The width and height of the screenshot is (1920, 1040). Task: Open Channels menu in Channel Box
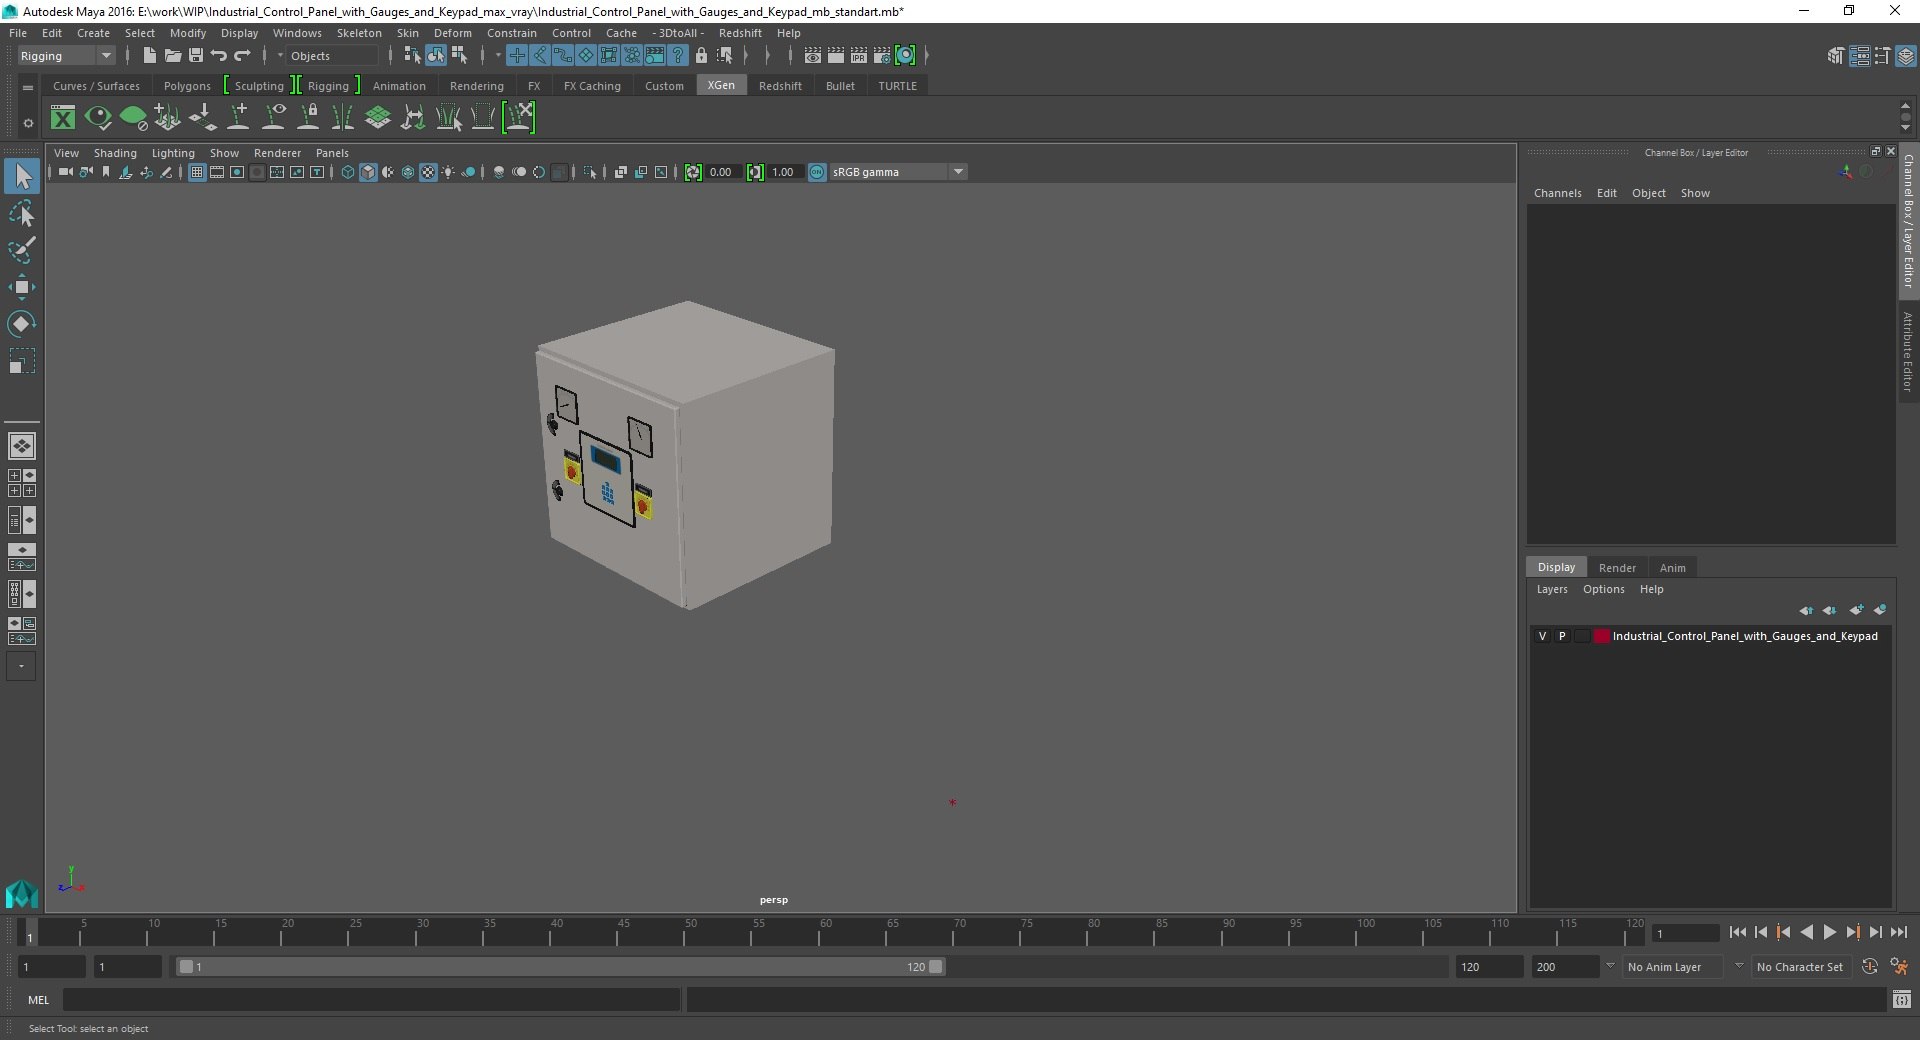click(1557, 193)
